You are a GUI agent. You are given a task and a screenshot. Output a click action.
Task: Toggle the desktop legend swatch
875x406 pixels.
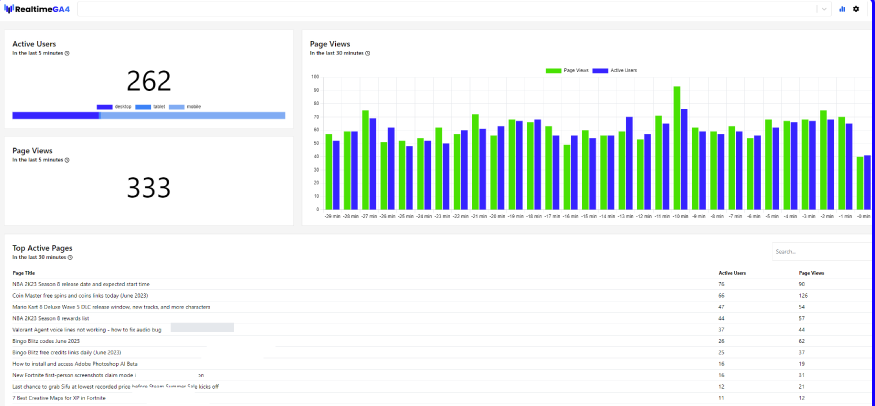(105, 107)
